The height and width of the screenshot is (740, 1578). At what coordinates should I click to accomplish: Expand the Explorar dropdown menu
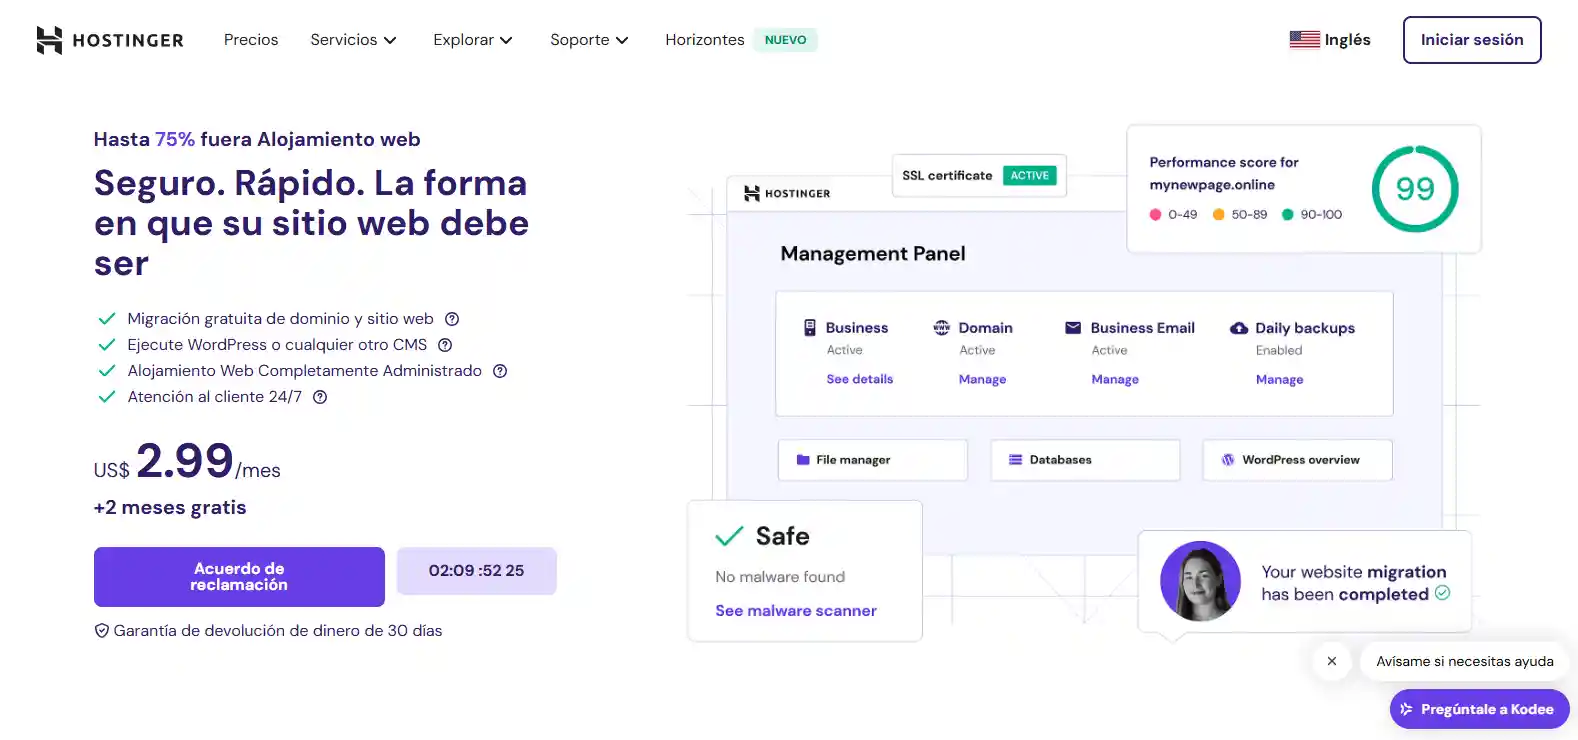[472, 40]
